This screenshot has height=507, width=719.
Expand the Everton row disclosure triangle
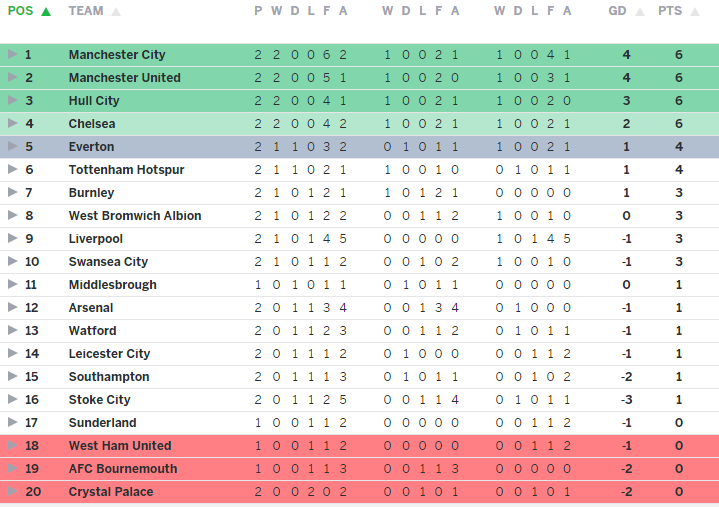click(12, 147)
